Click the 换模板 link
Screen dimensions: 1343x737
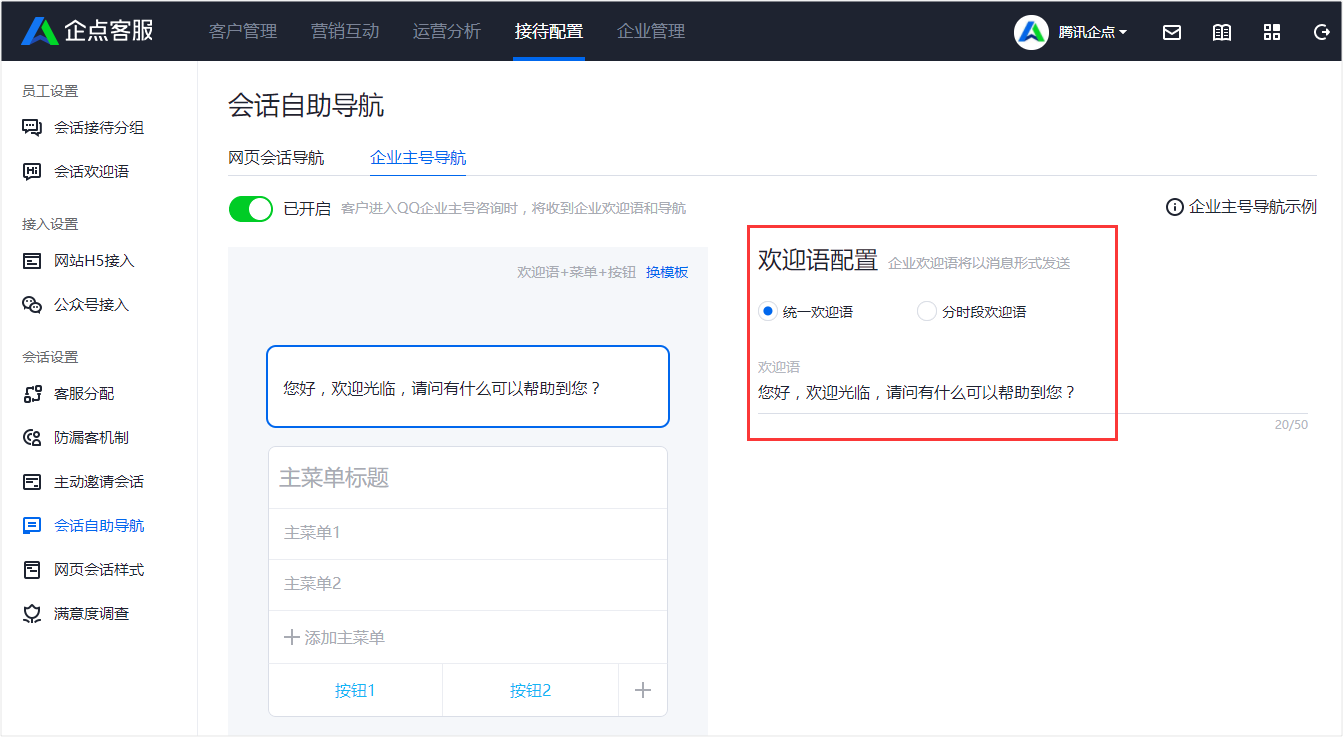coord(667,272)
